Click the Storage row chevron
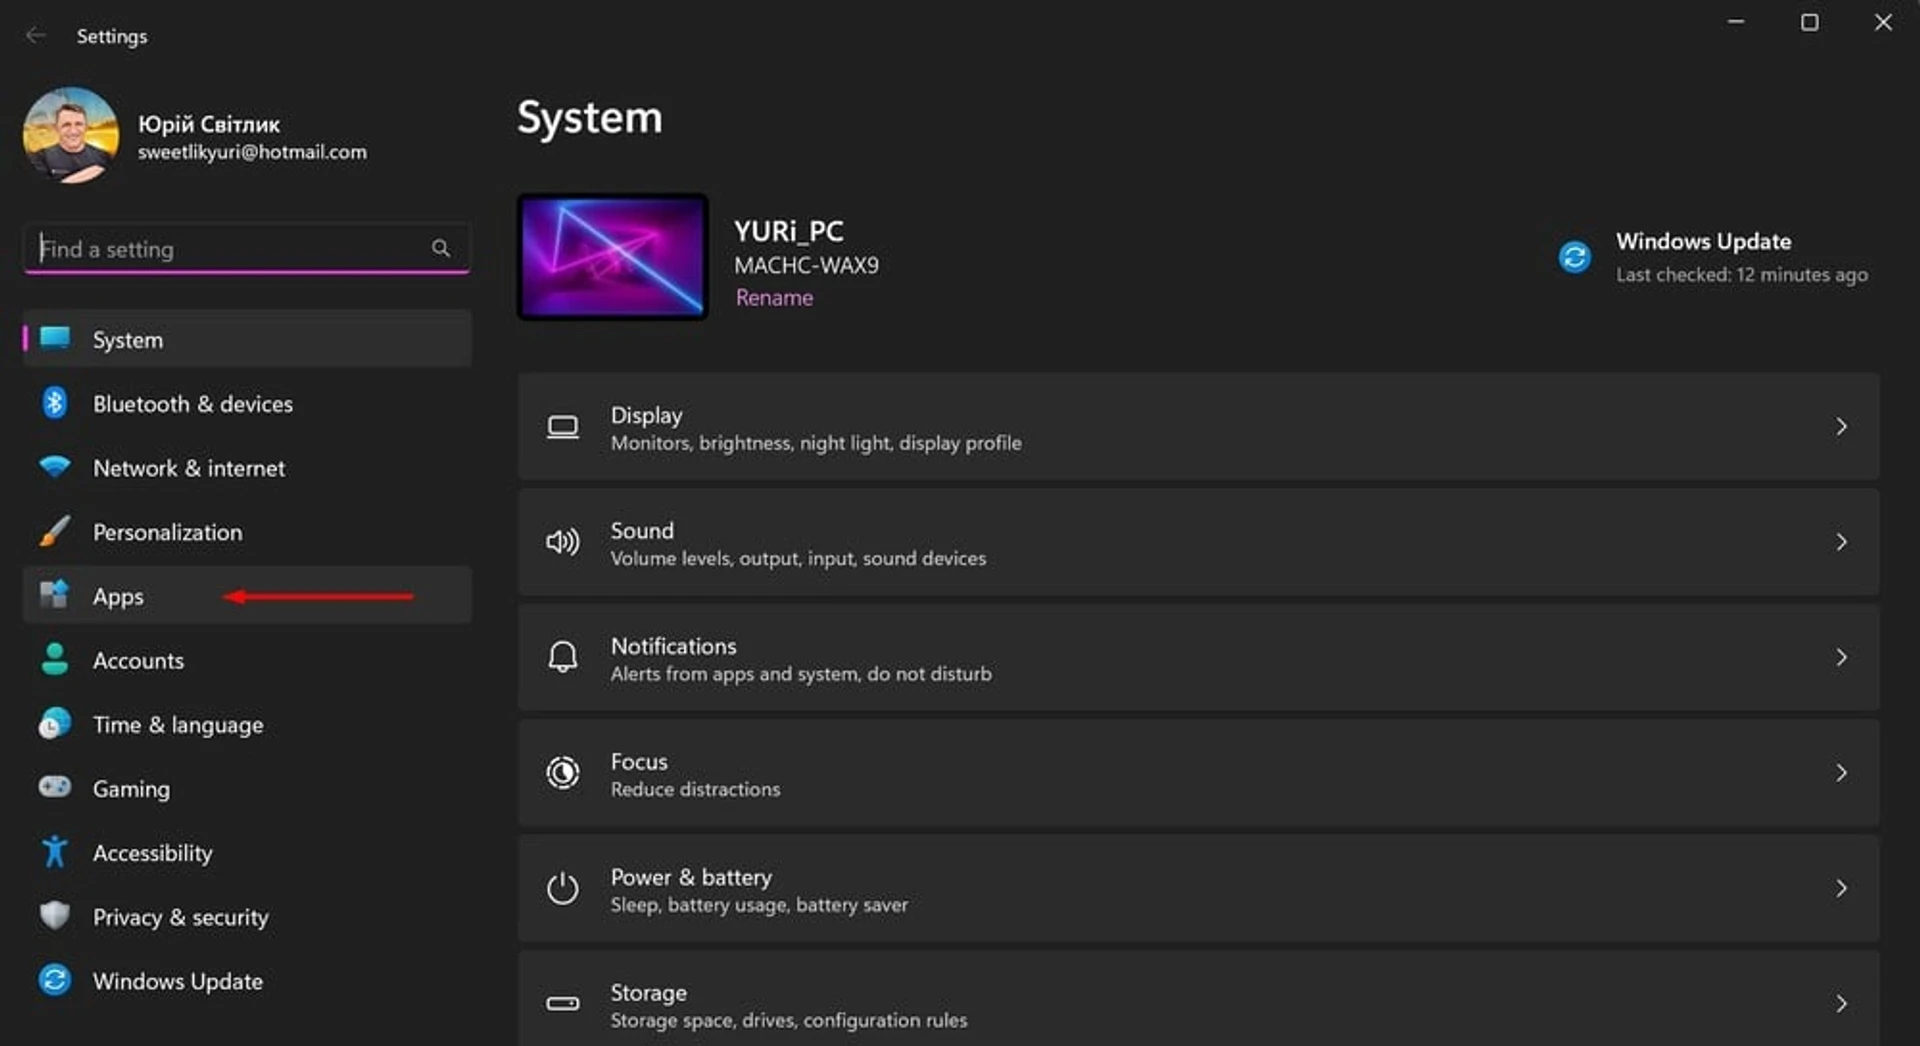The image size is (1920, 1046). (1841, 1003)
